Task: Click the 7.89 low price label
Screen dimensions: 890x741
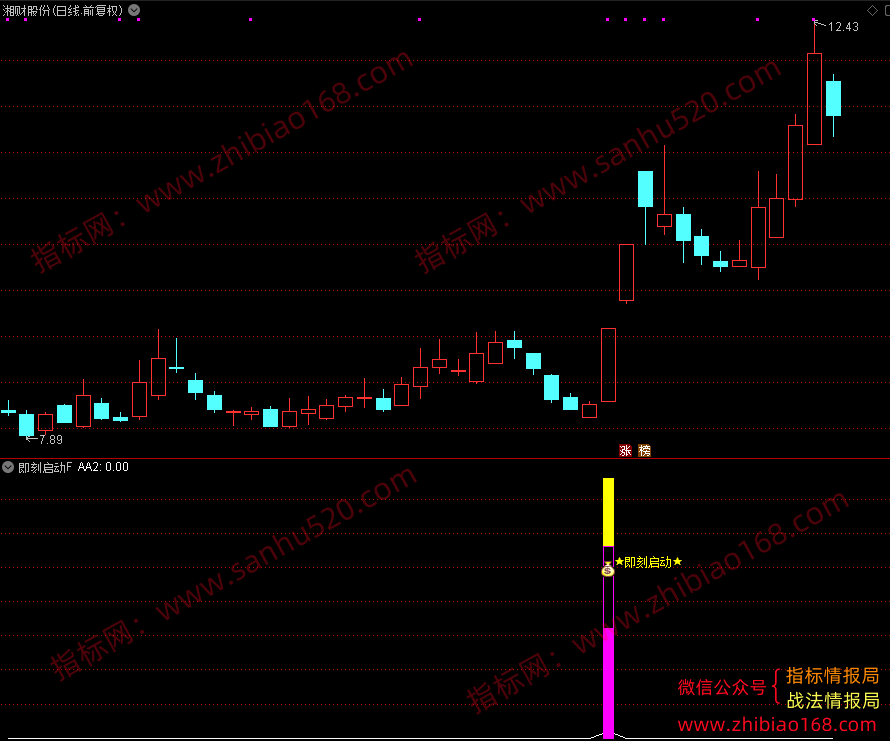Action: (51, 439)
